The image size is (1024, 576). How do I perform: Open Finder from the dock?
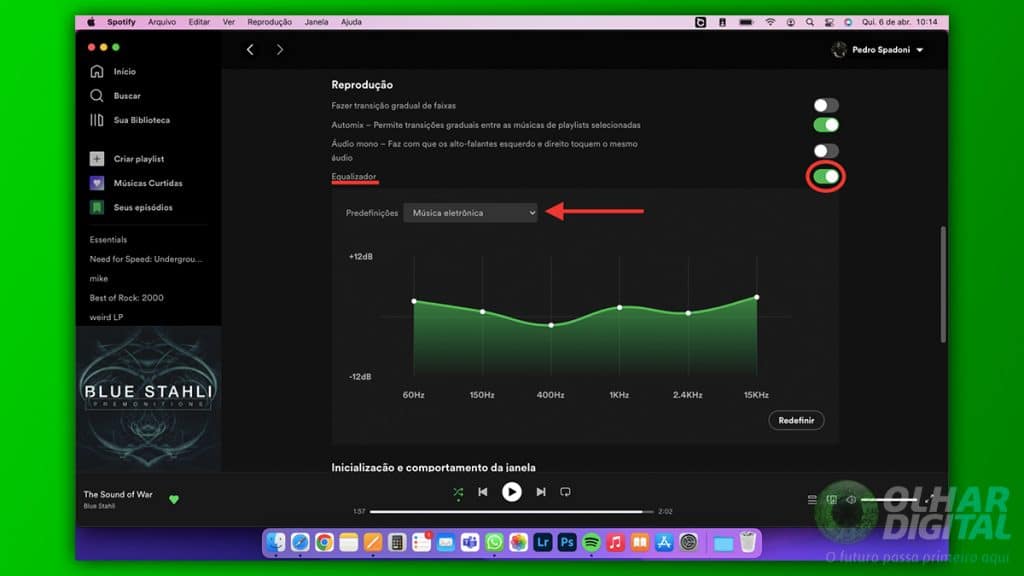click(276, 543)
